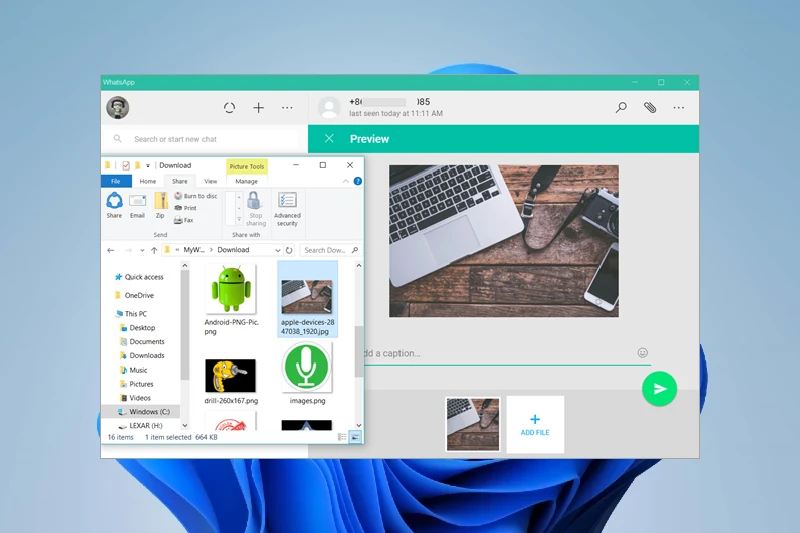Click the Picture Tools contextual tab
Viewport: 800px width, 533px height.
pyautogui.click(x=247, y=166)
